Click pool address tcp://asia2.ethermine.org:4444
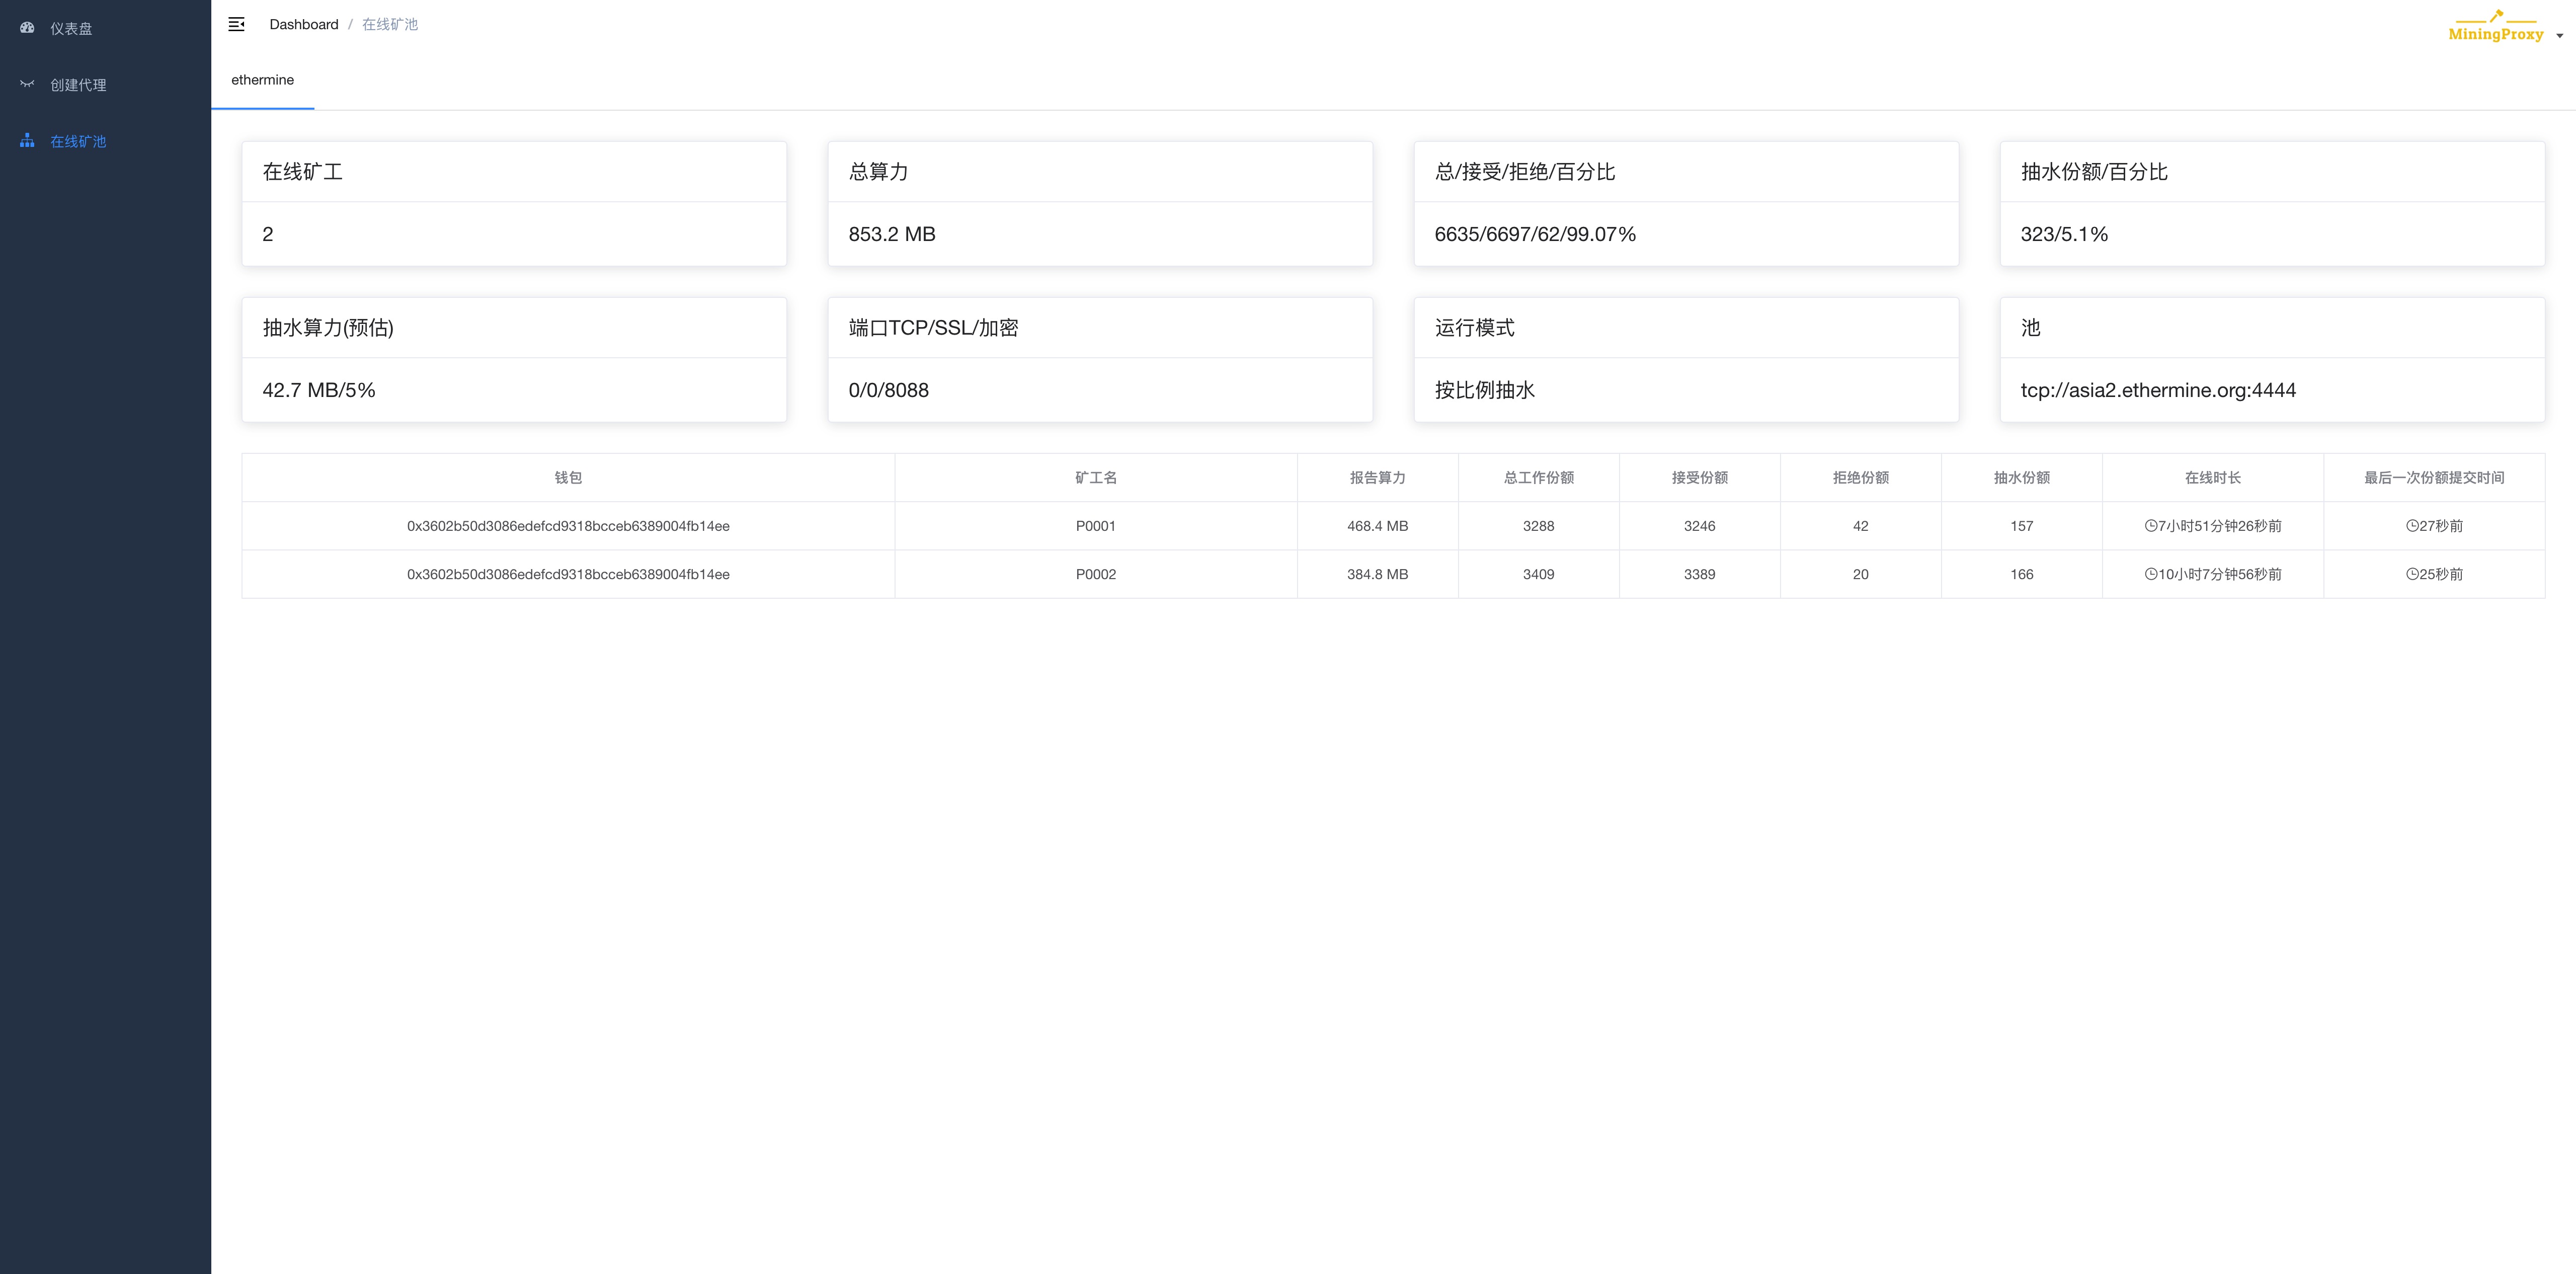This screenshot has width=2576, height=1274. point(2157,390)
